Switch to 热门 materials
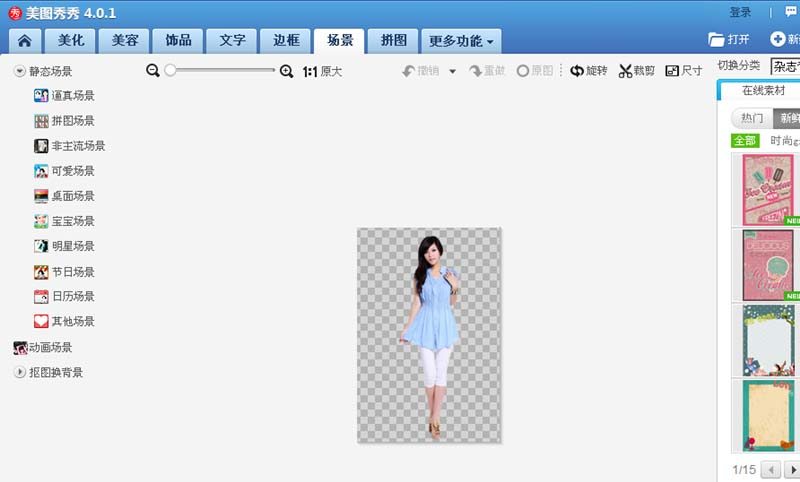This screenshot has height=482, width=800. pyautogui.click(x=752, y=118)
